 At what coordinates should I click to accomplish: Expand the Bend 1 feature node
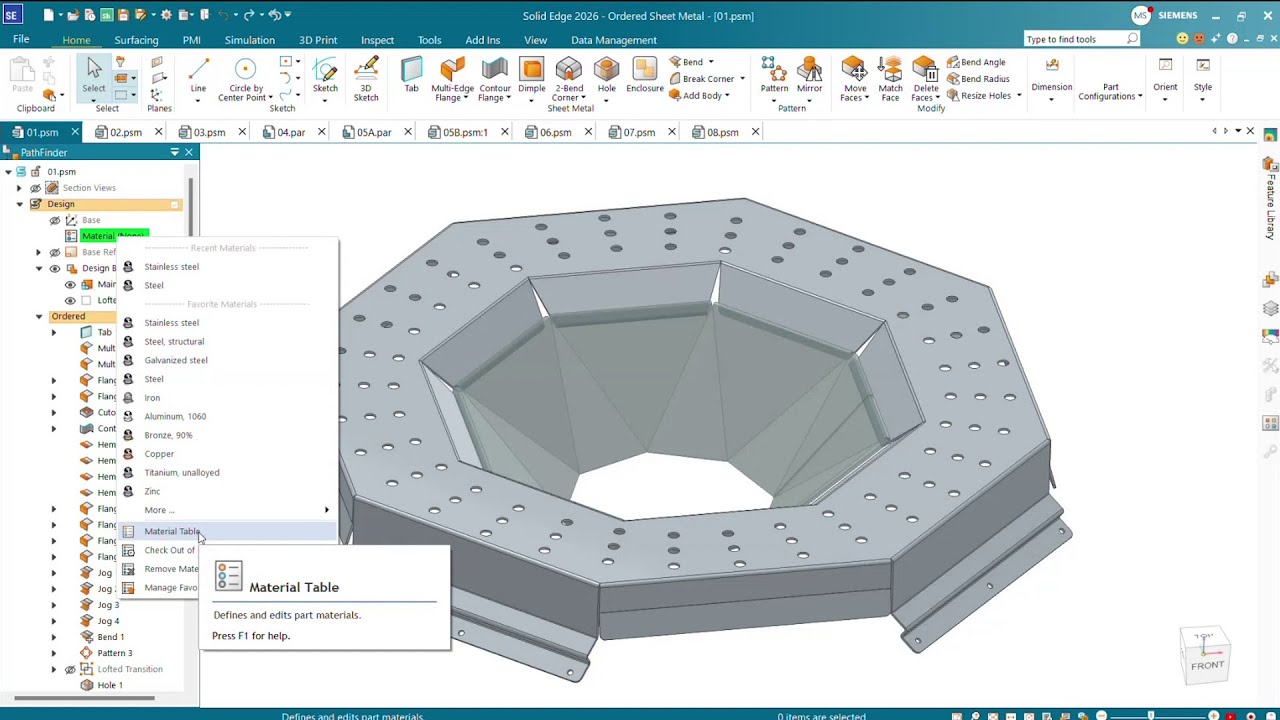coord(54,637)
